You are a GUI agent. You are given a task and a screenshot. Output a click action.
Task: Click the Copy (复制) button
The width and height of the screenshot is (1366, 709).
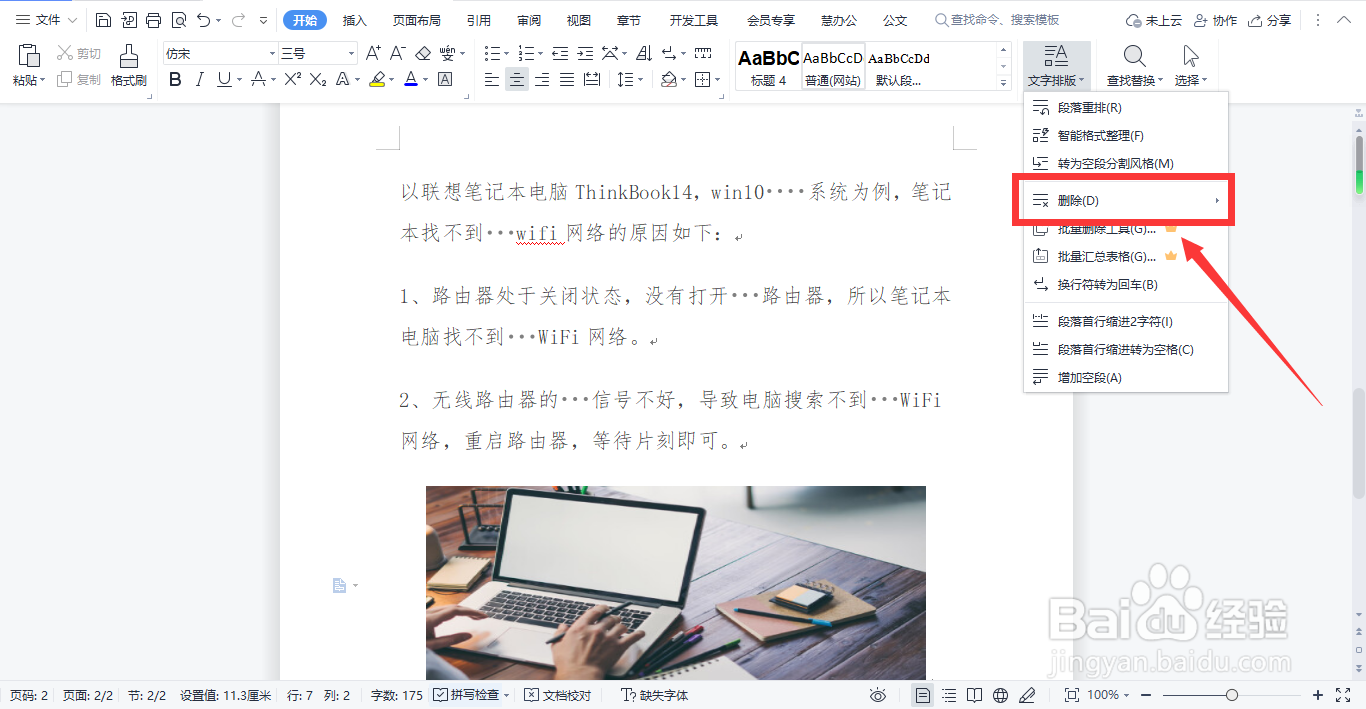pos(78,80)
